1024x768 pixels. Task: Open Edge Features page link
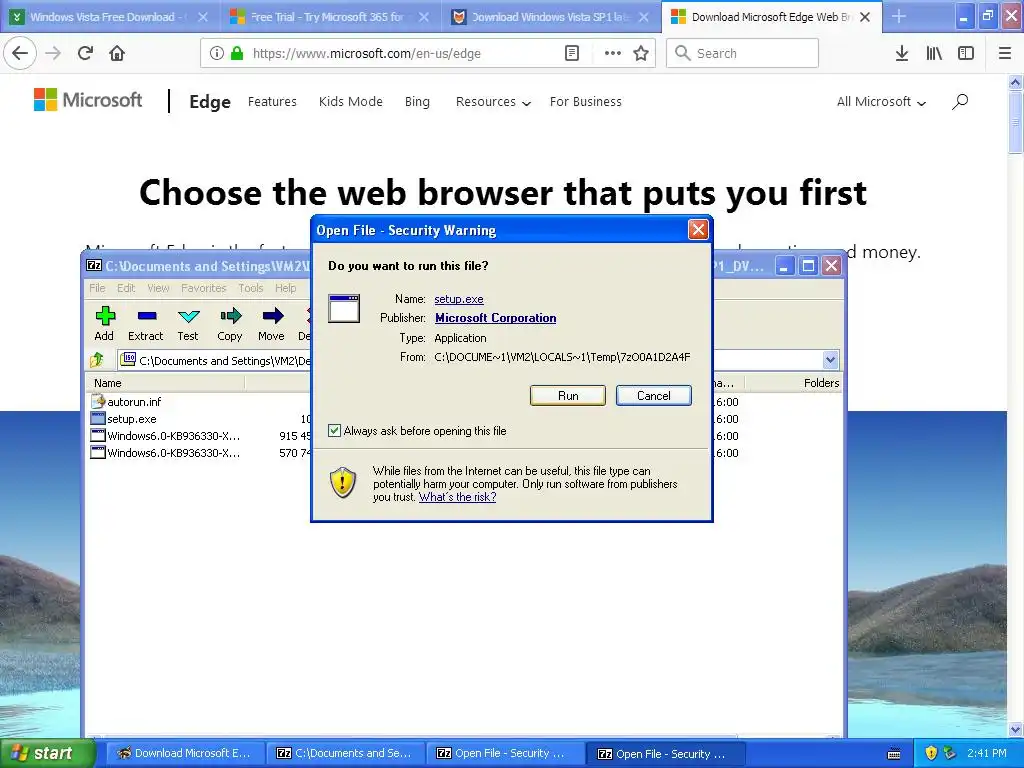272,101
